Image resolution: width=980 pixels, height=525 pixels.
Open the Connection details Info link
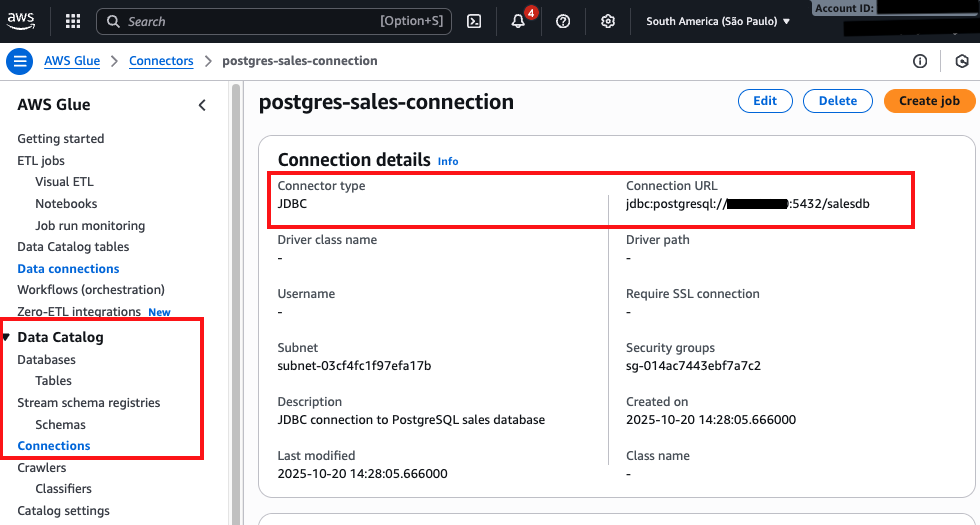[x=448, y=161]
